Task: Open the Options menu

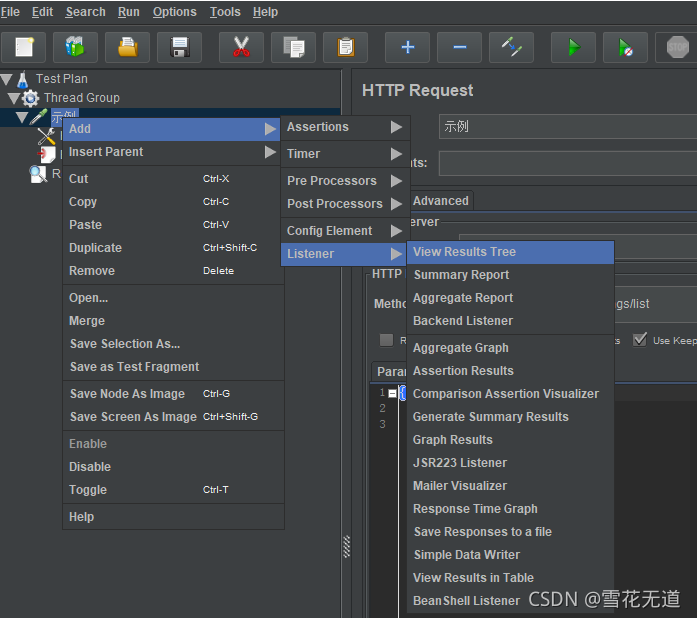Action: (174, 12)
